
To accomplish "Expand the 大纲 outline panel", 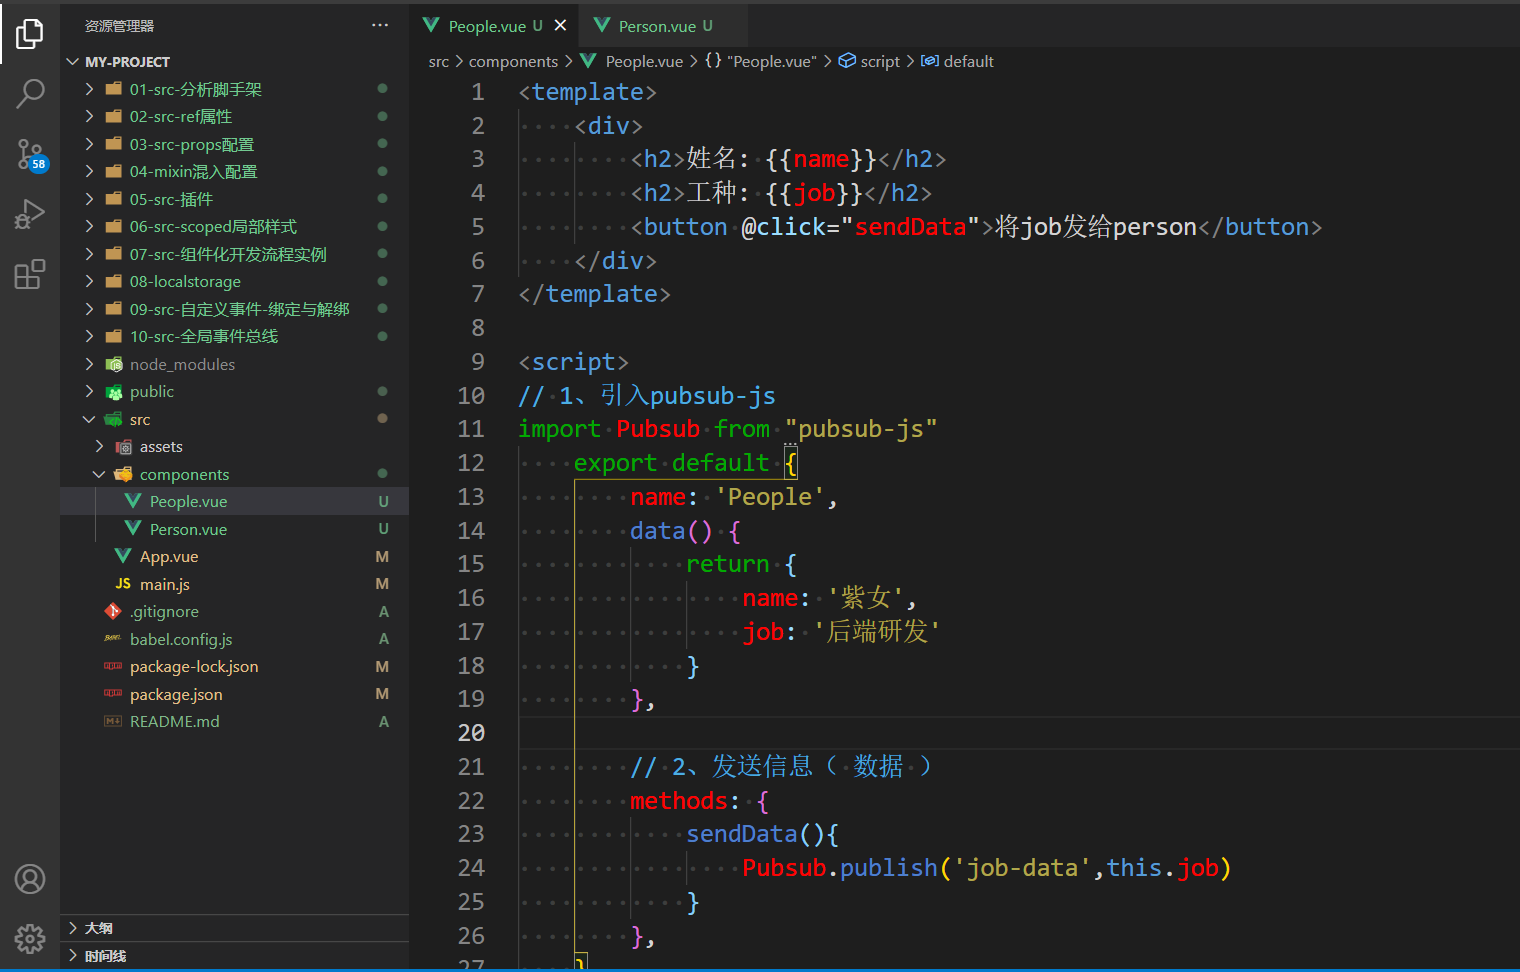I will coord(235,928).
